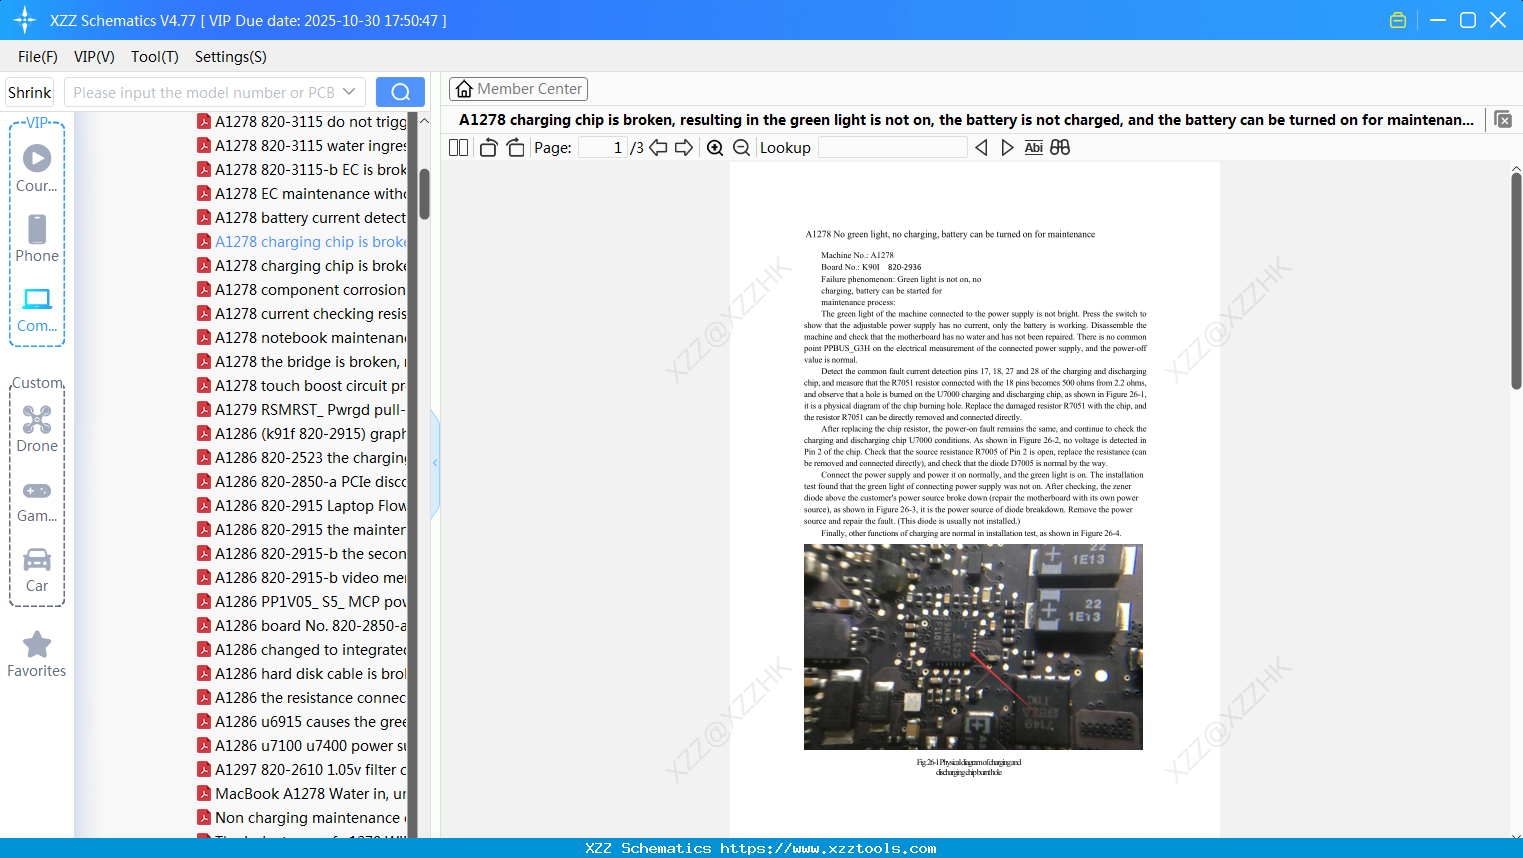Open 'MacBook A1278 Water in' file
The image size is (1523, 858).
point(302,793)
